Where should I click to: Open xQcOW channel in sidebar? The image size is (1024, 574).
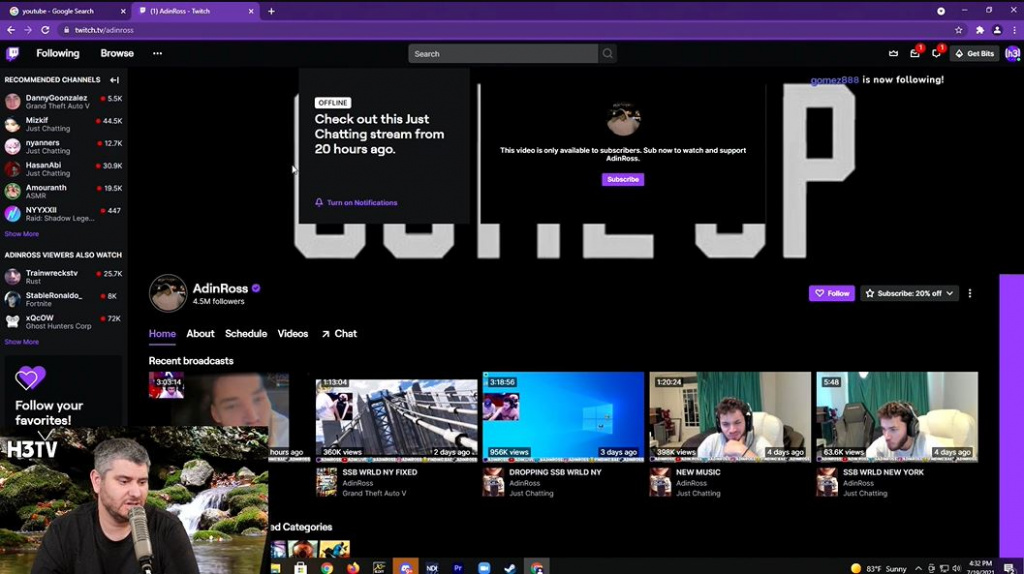63,321
